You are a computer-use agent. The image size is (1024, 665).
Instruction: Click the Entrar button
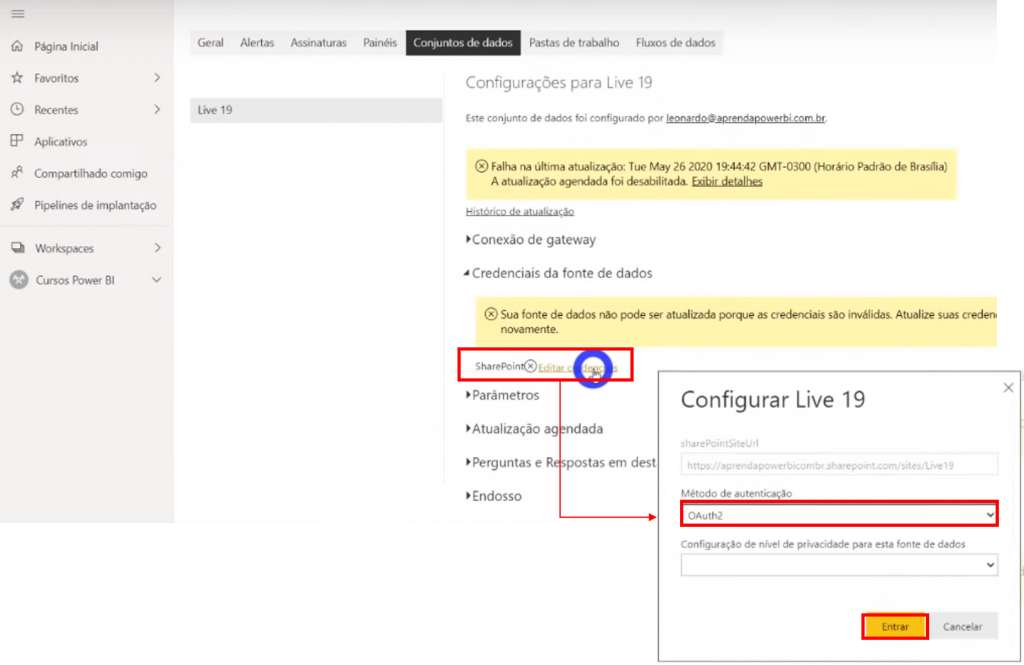pos(894,627)
